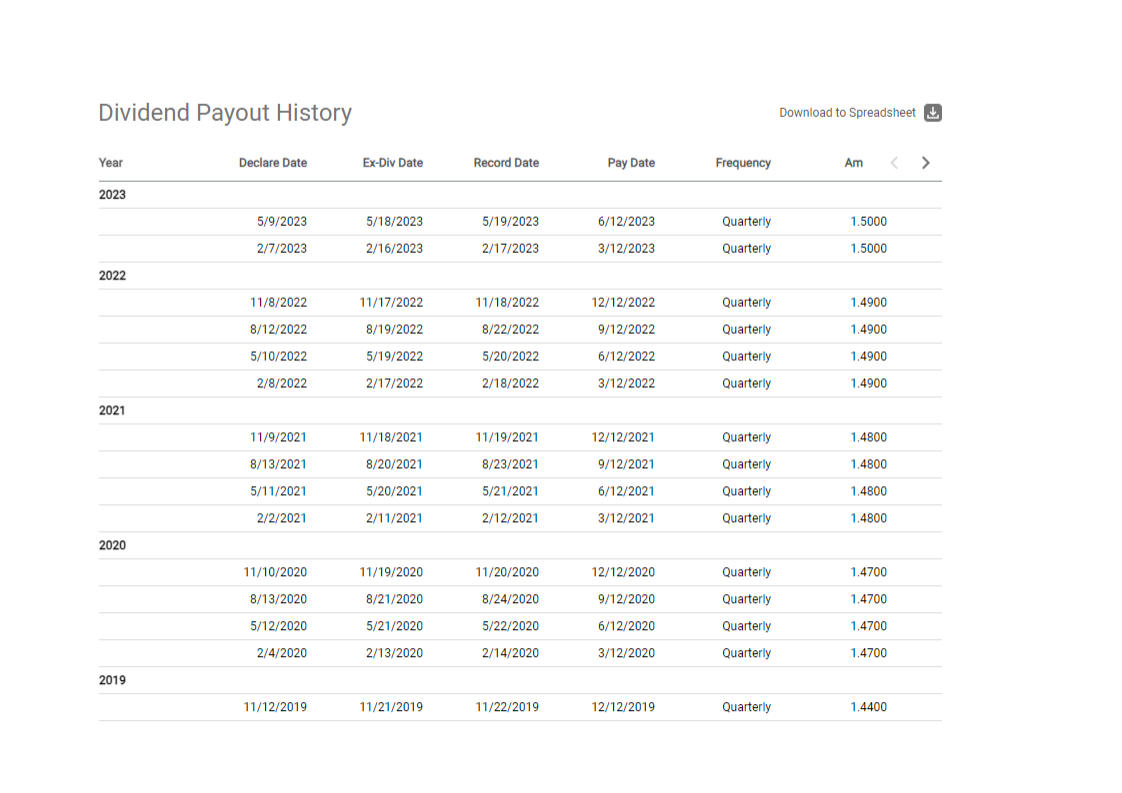Click pay date 6/12/2020
1122x793 pixels.
(x=626, y=626)
